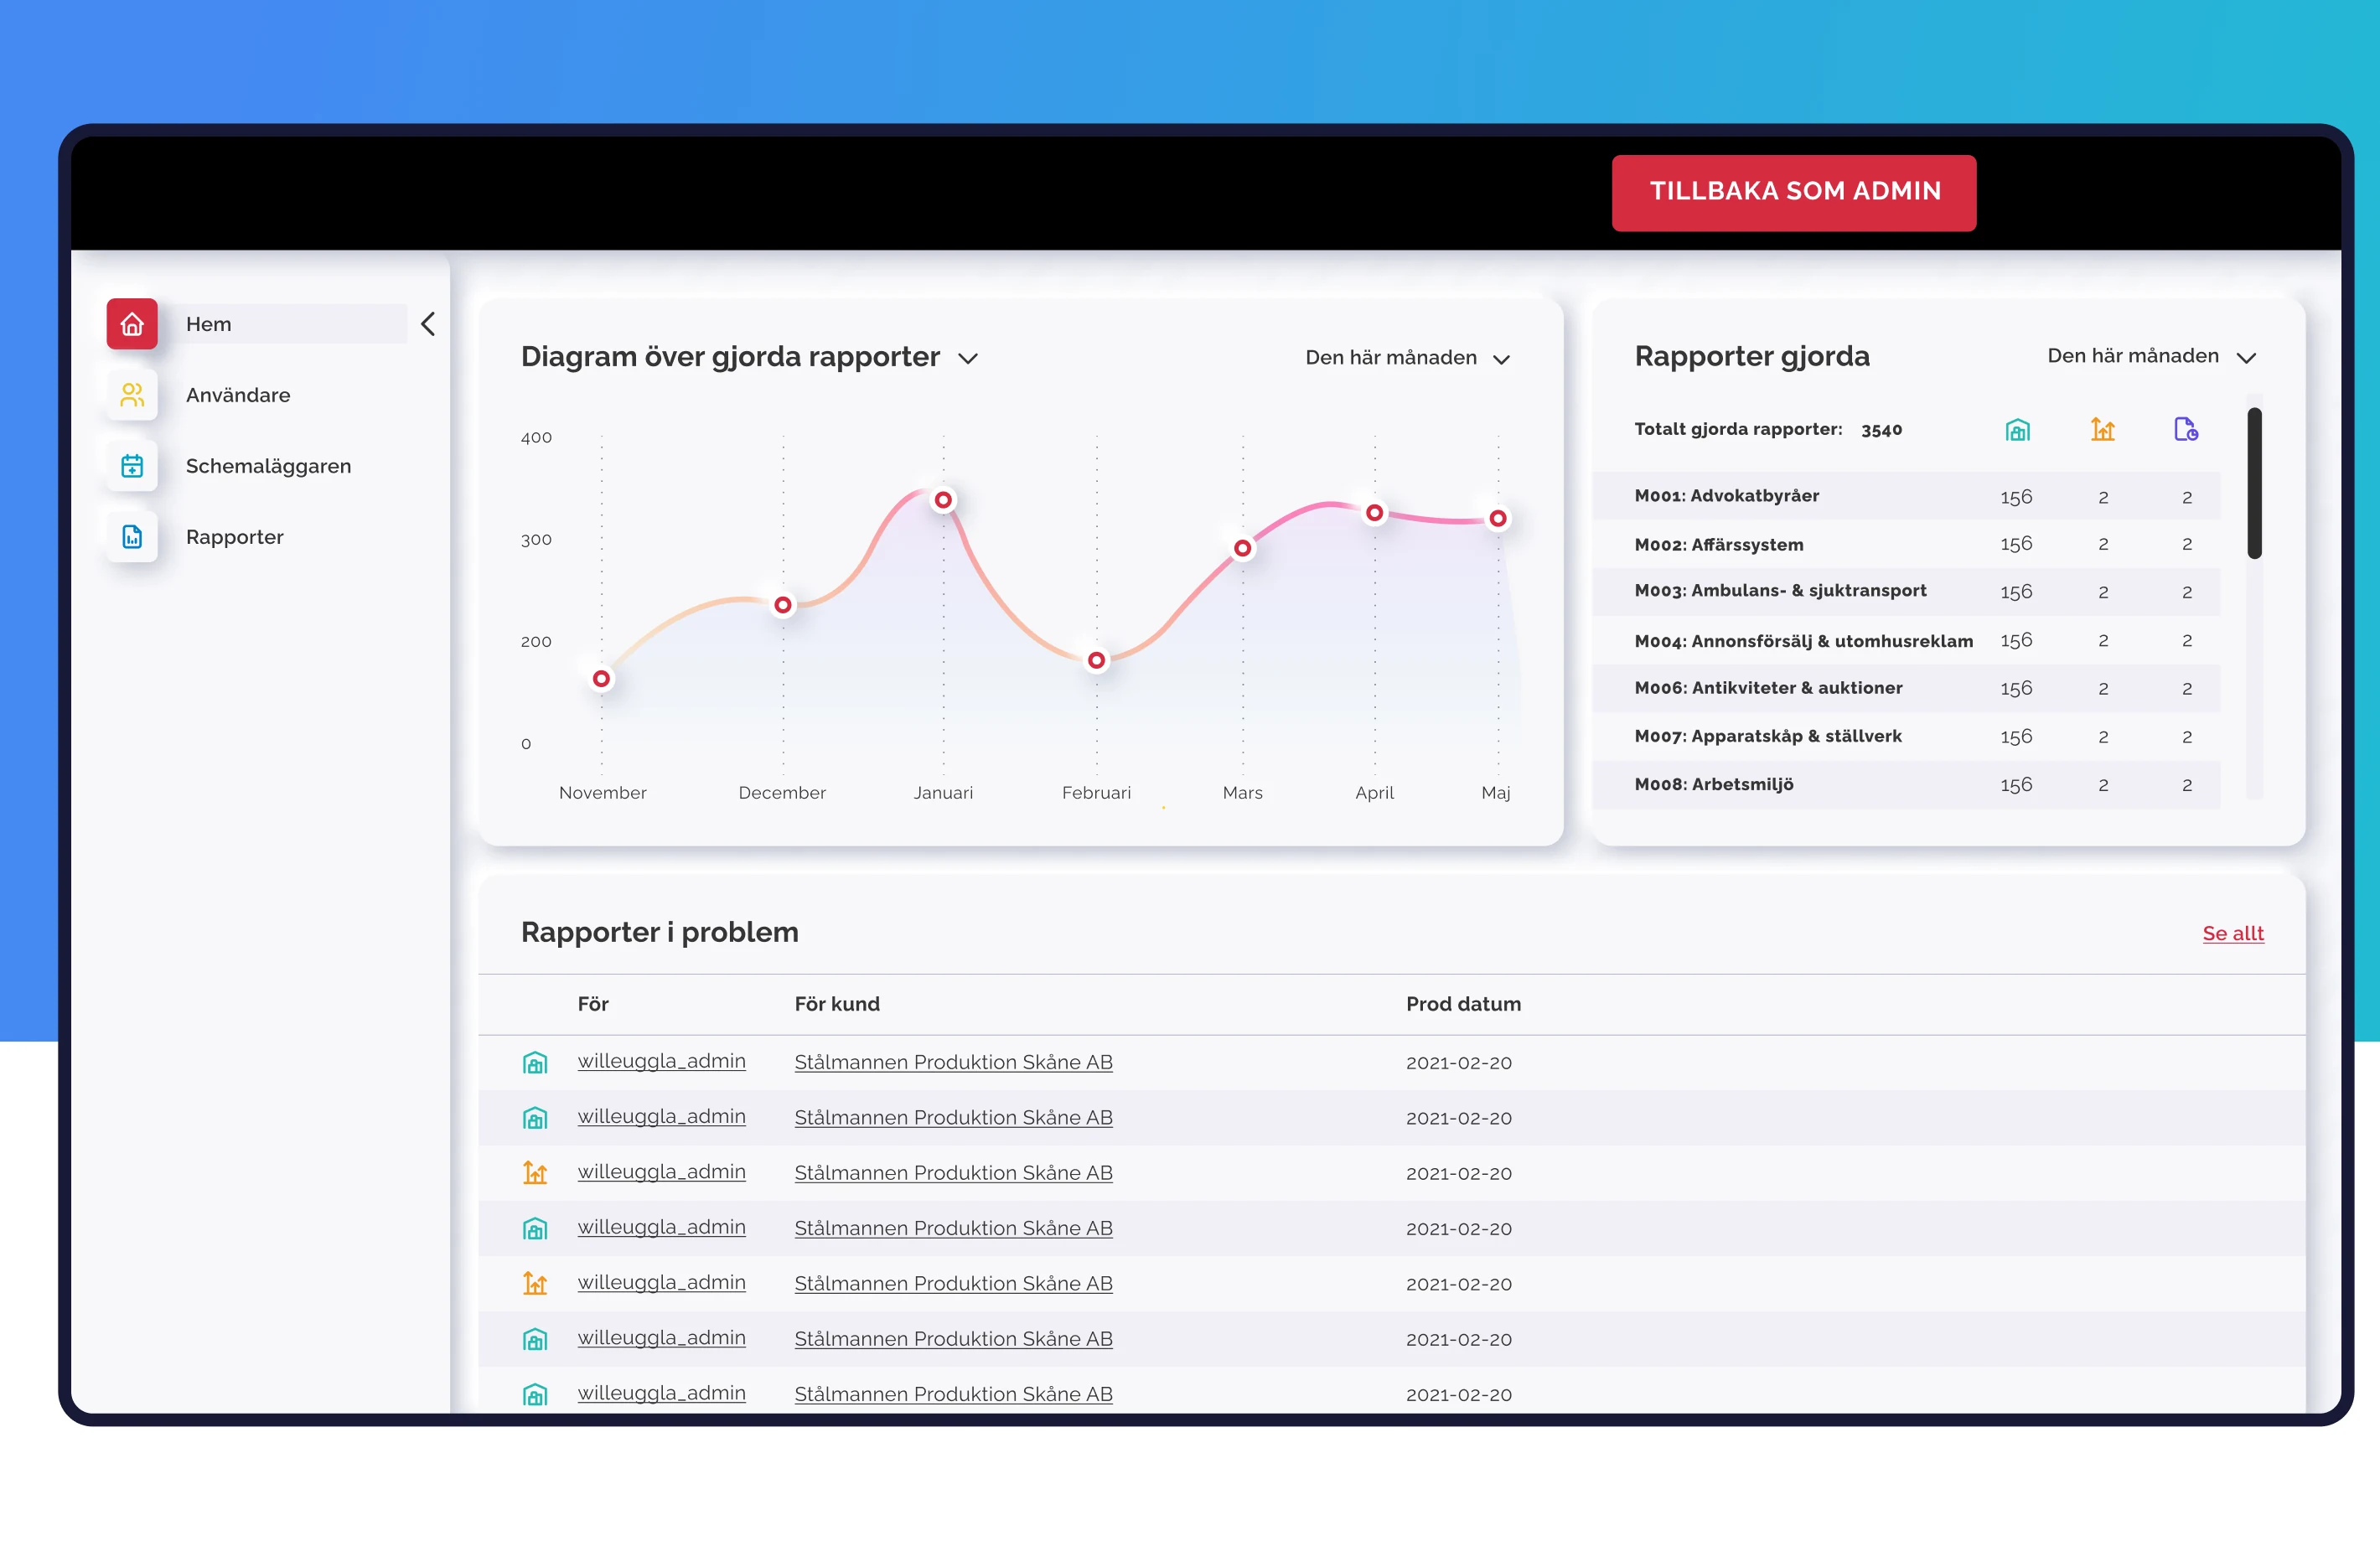Open Stålmannen Produktion Skåne AB in fifth row
Screen dimensions: 2380x1567
953,1283
